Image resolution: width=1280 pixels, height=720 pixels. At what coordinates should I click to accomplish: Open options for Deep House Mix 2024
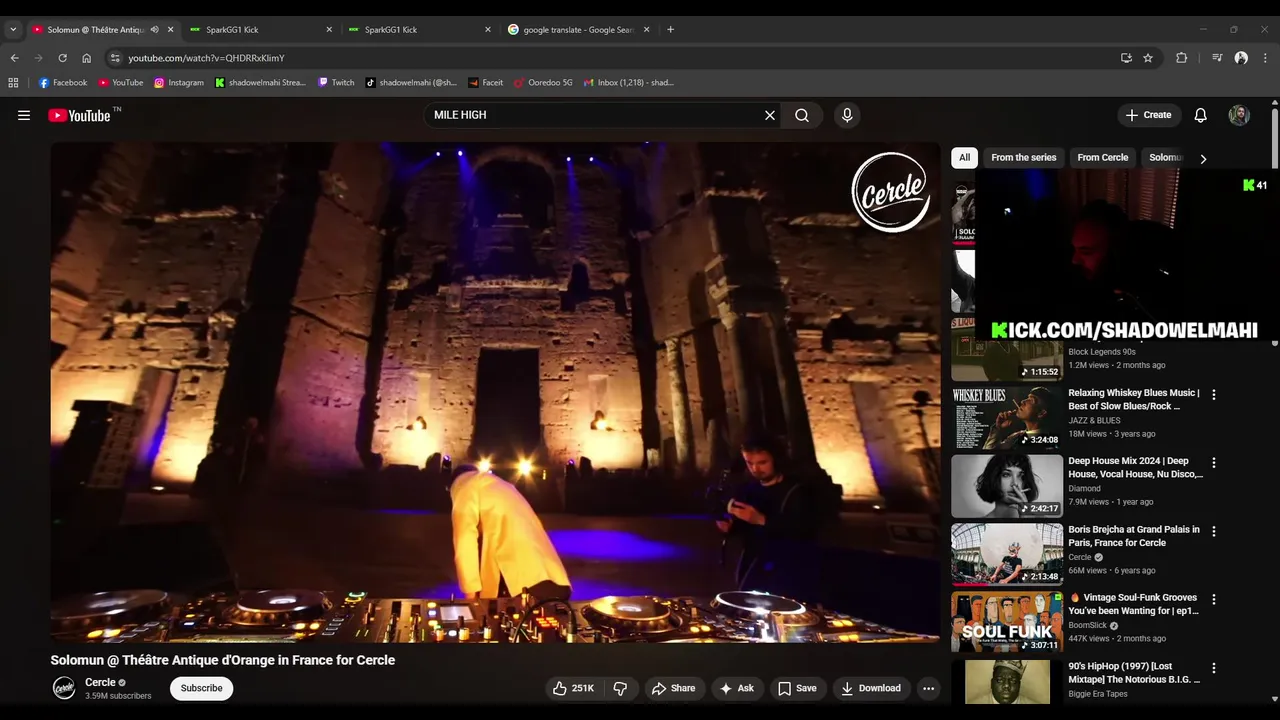point(1214,463)
